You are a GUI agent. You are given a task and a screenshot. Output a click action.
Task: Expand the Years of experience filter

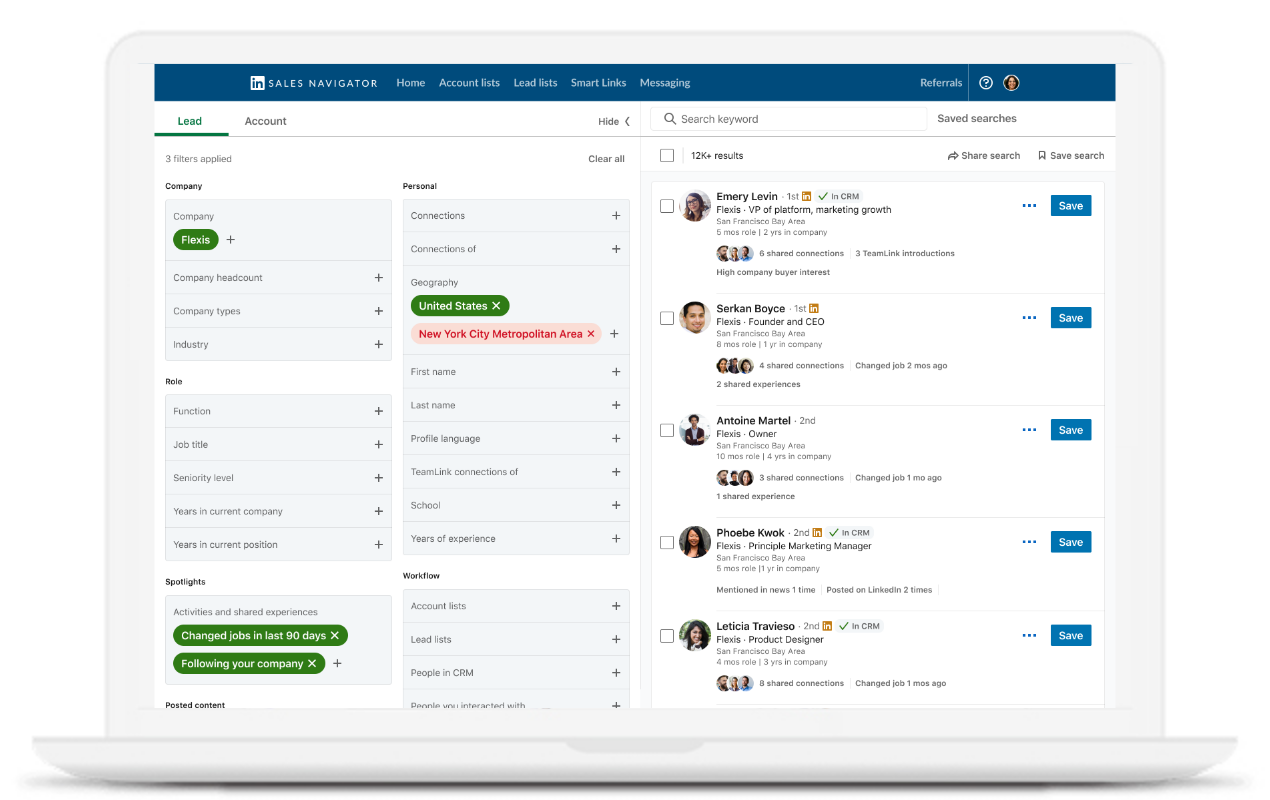[616, 539]
